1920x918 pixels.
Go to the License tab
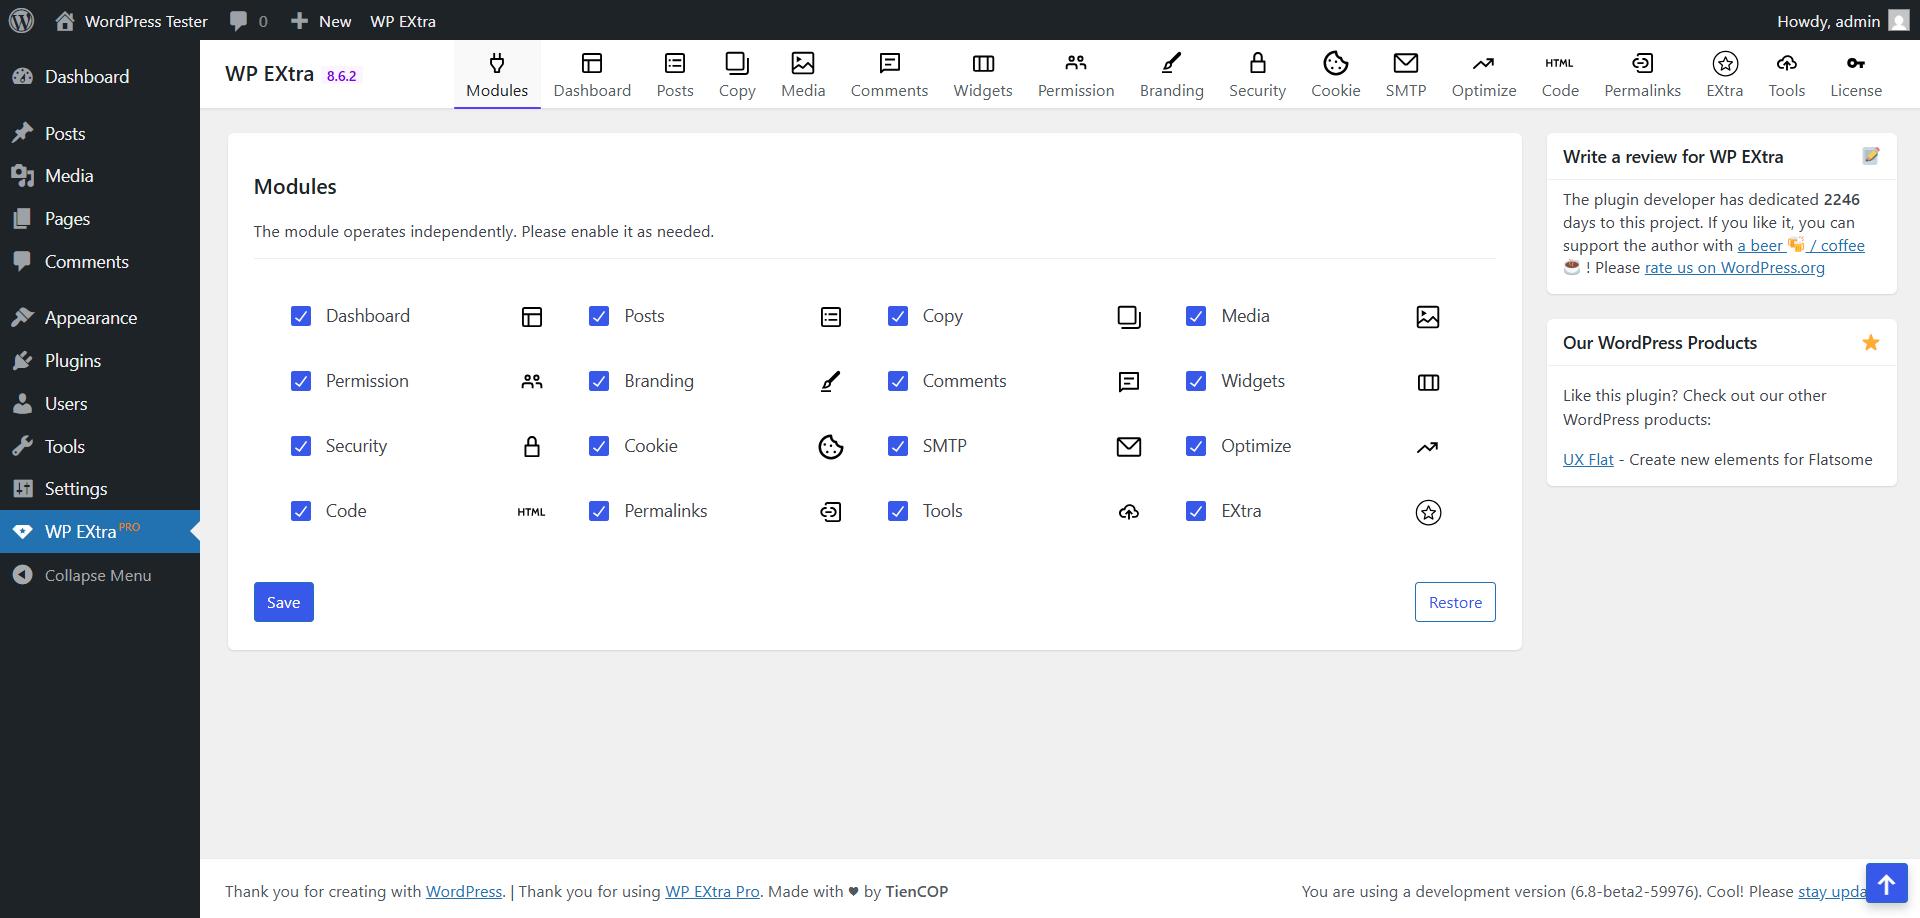point(1856,75)
